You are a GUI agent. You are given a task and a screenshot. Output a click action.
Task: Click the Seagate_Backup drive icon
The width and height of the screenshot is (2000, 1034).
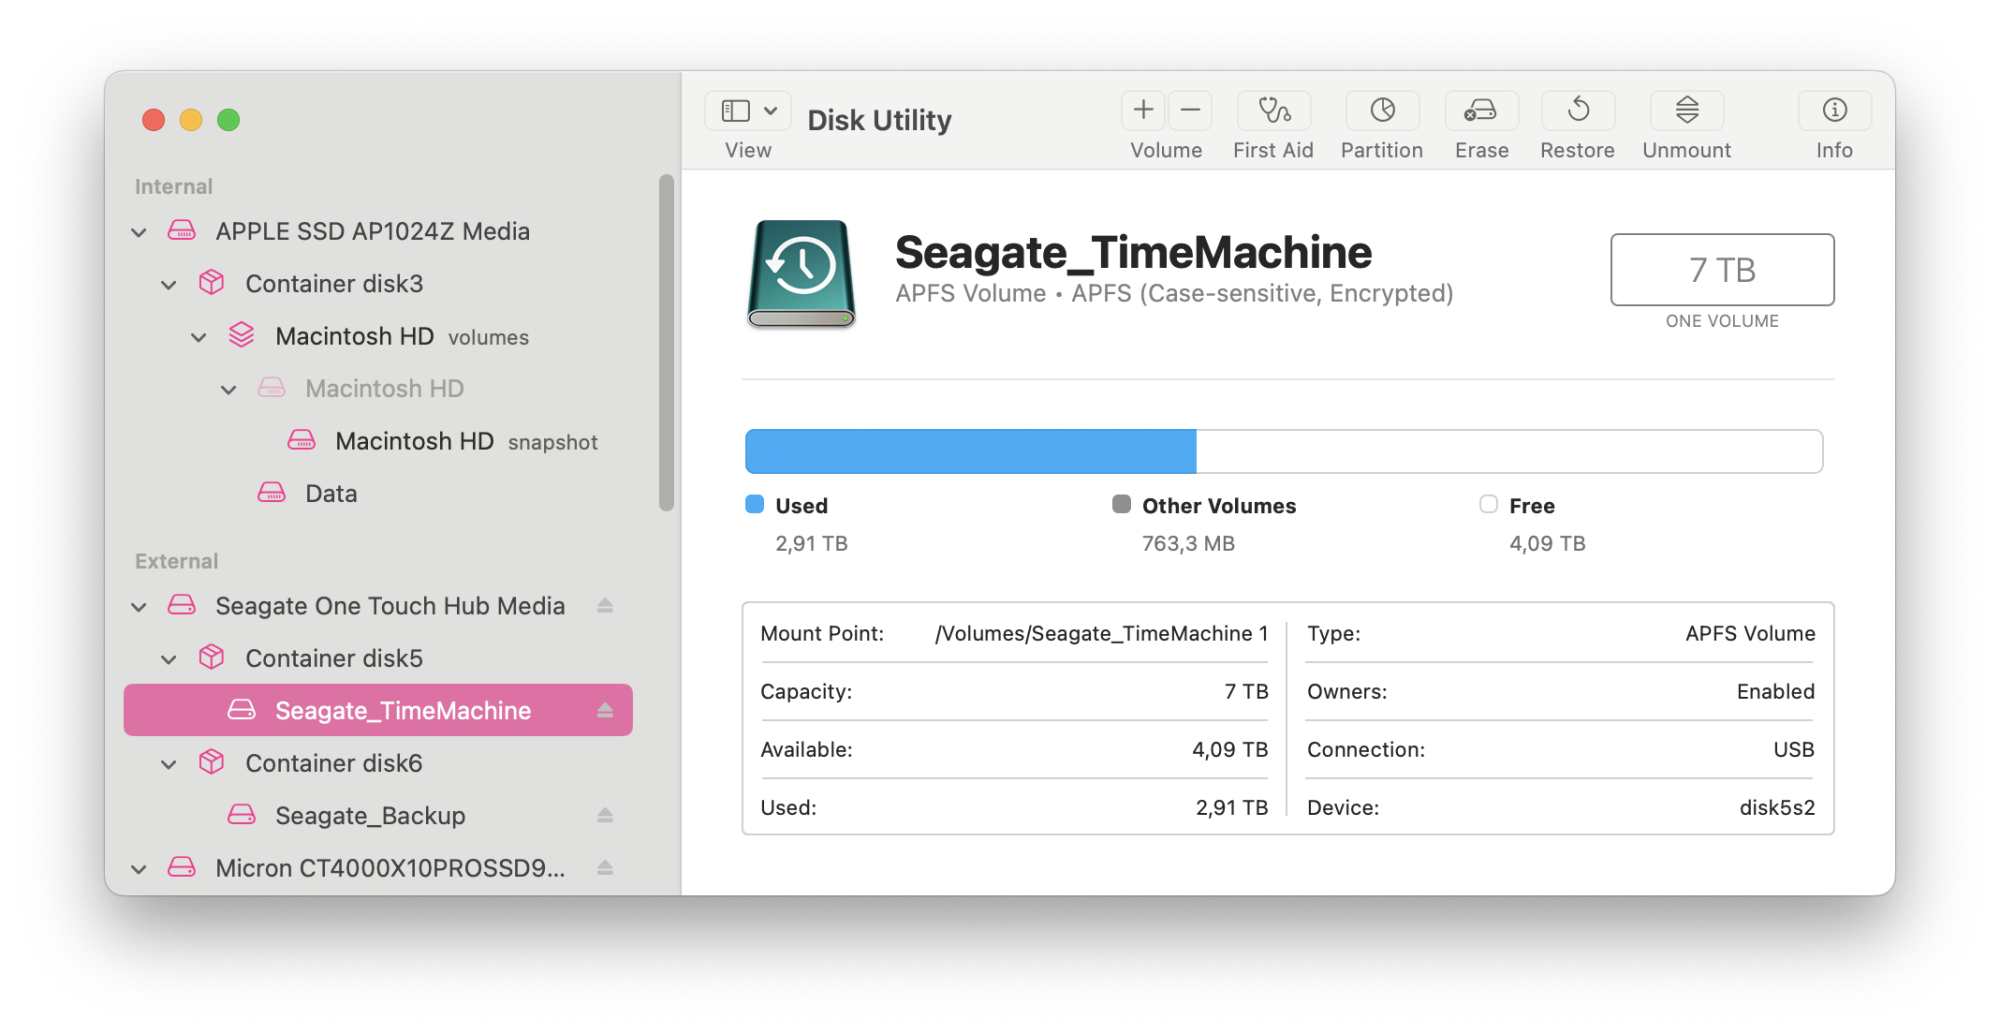pos(241,815)
